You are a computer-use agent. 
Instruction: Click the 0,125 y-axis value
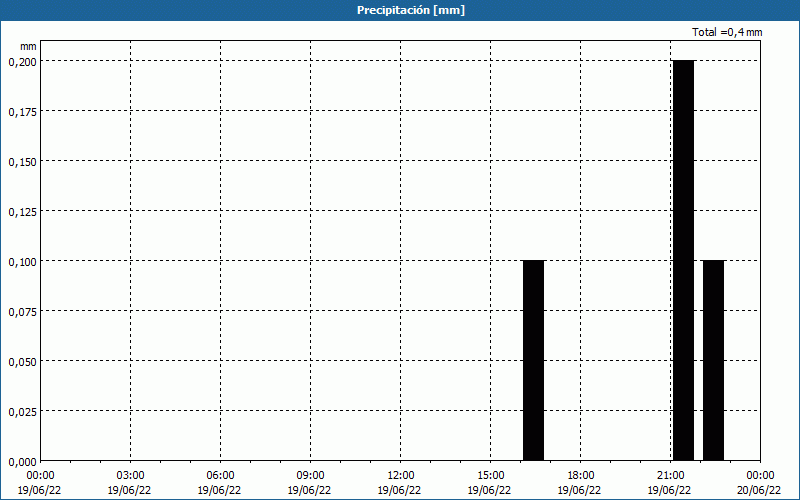(x=22, y=212)
